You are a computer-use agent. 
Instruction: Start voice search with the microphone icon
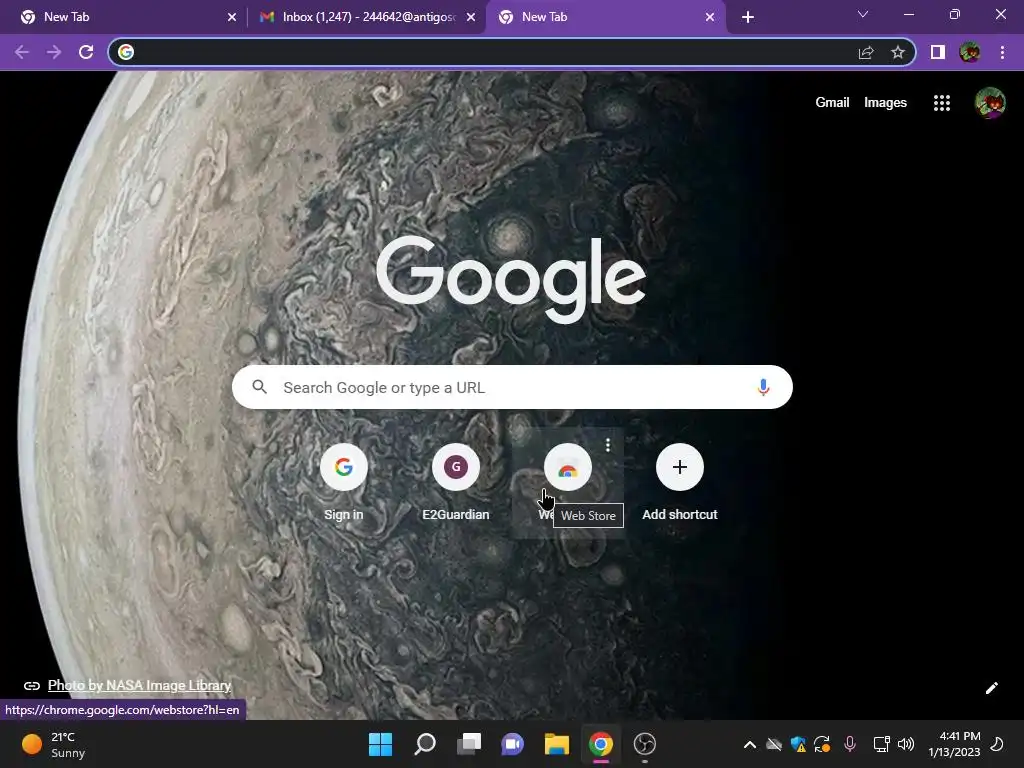(x=763, y=387)
